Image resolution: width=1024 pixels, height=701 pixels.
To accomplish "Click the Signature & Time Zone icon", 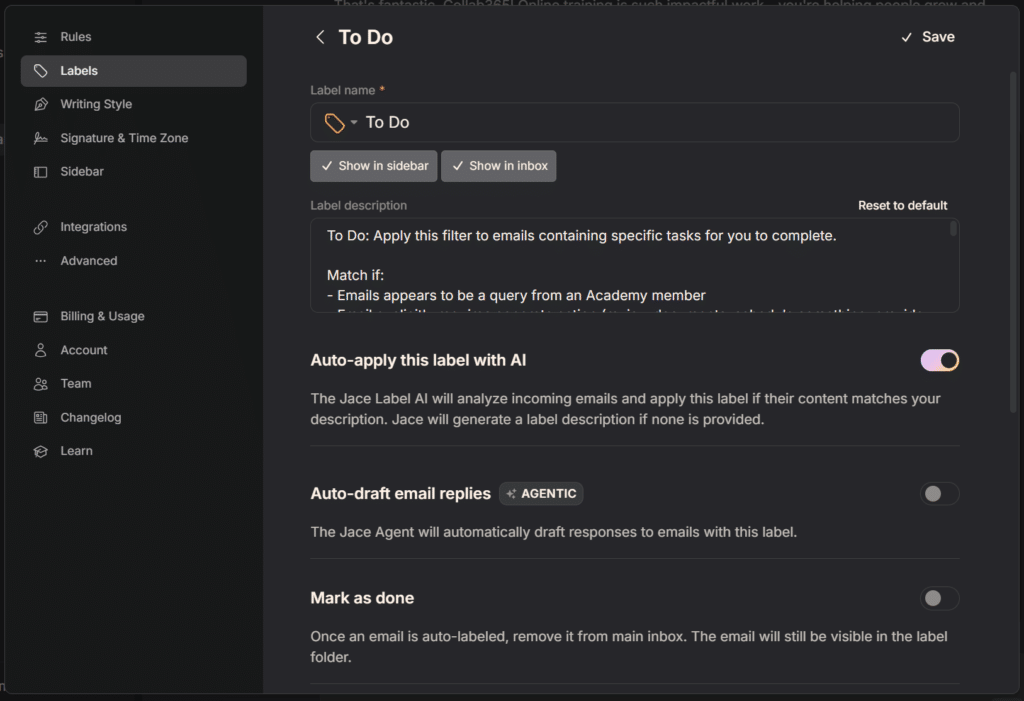I will 41,138.
